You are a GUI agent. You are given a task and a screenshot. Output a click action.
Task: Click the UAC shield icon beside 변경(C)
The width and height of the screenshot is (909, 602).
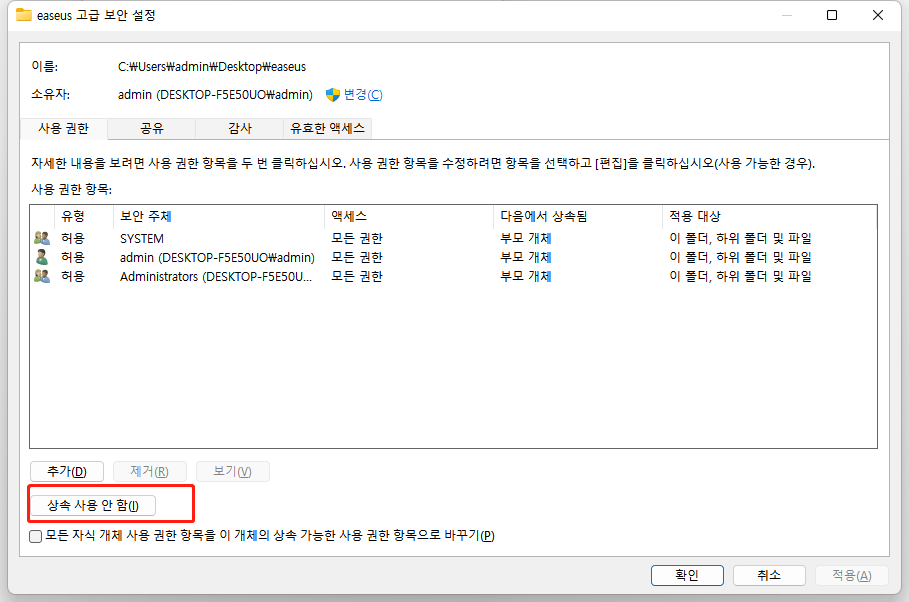click(x=331, y=94)
